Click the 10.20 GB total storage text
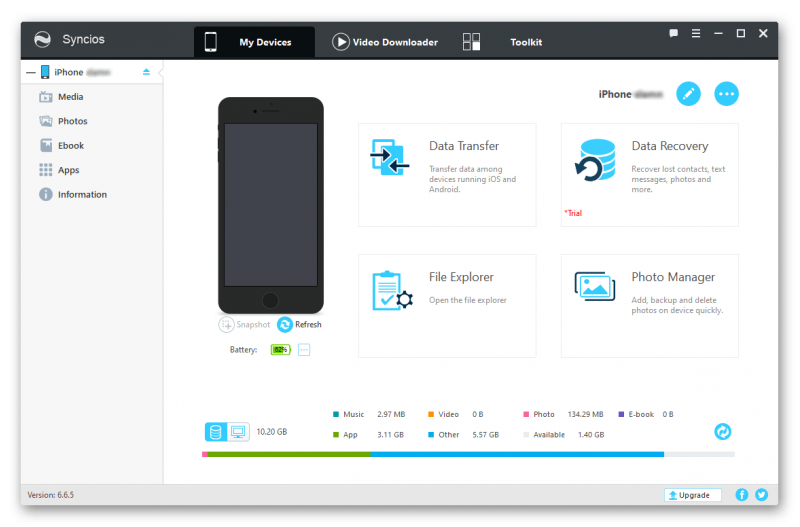Image resolution: width=800 pixels, height=527 pixels. [271, 432]
